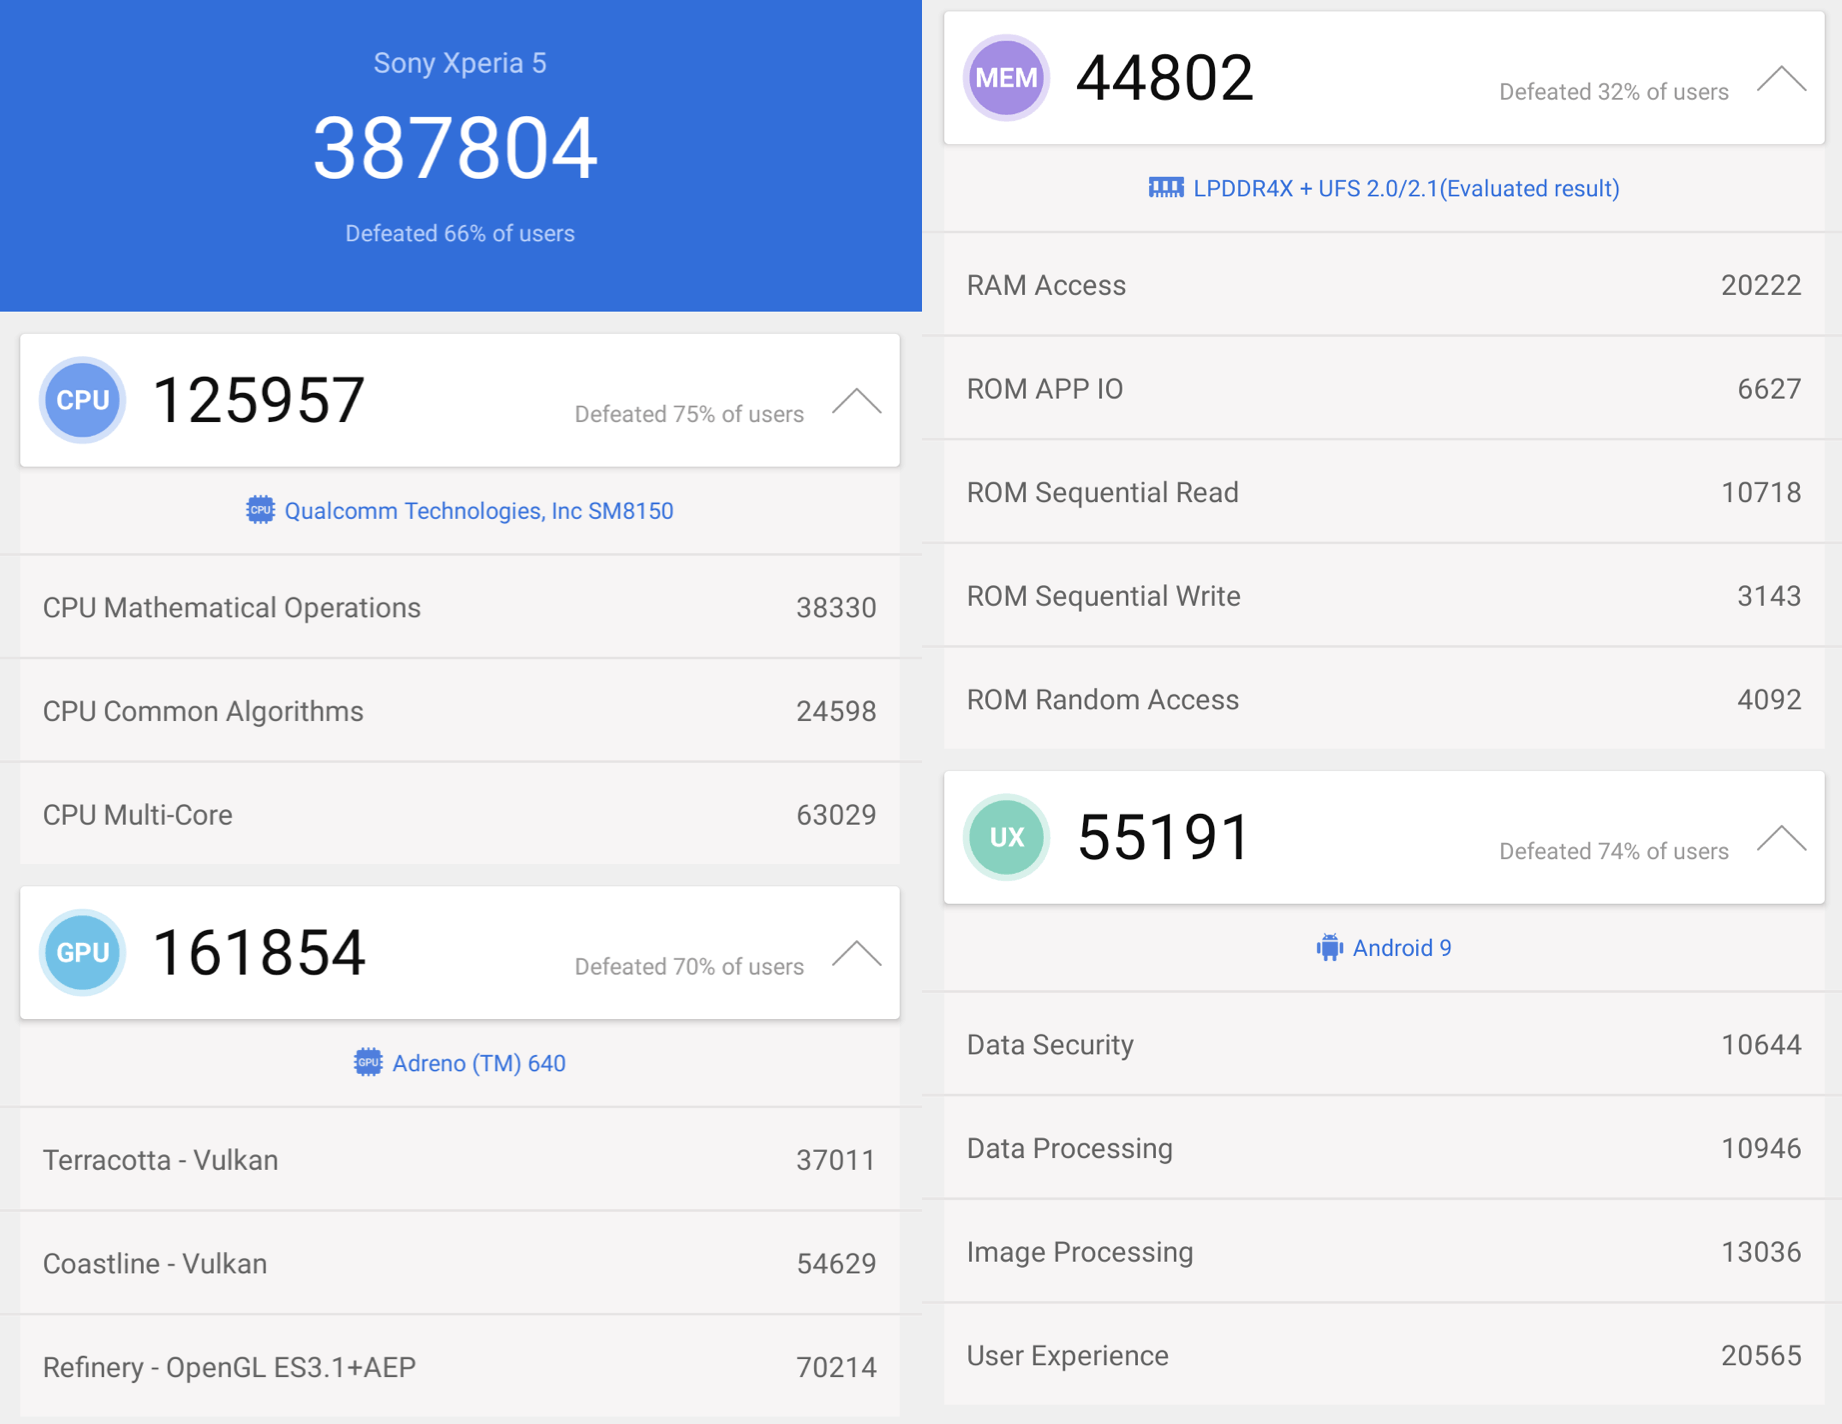The image size is (1842, 1424).
Task: Click the value 20222
Action: coord(1761,285)
